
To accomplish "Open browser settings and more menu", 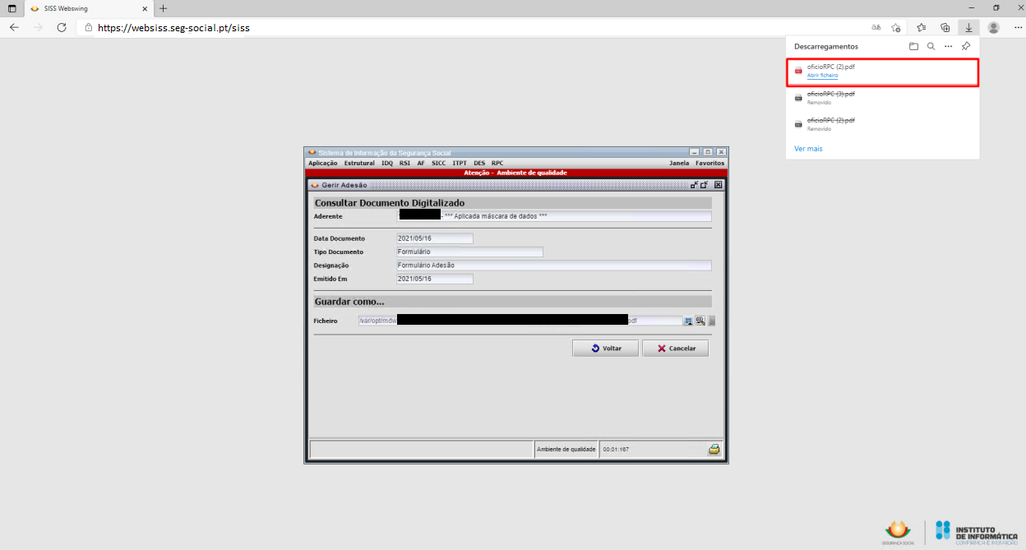I will click(1018, 27).
